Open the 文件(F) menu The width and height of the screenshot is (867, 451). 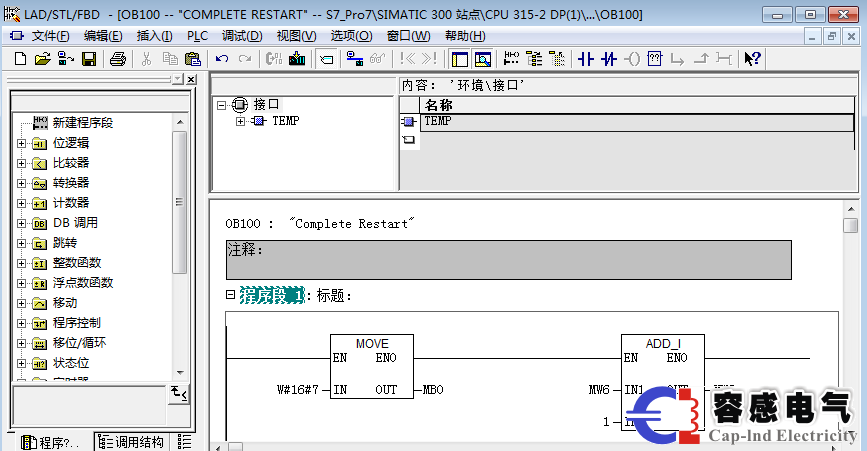(50, 36)
